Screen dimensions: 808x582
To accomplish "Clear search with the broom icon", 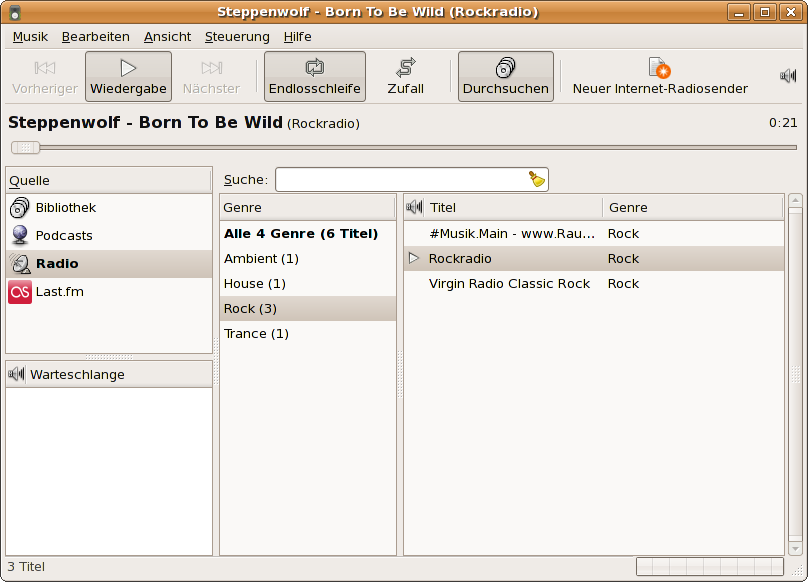I will point(537,179).
